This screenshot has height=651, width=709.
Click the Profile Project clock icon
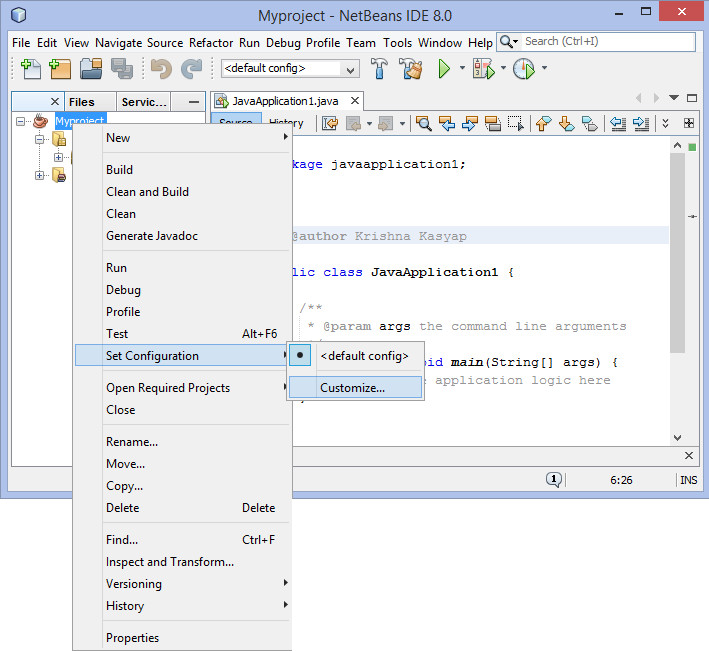(523, 69)
